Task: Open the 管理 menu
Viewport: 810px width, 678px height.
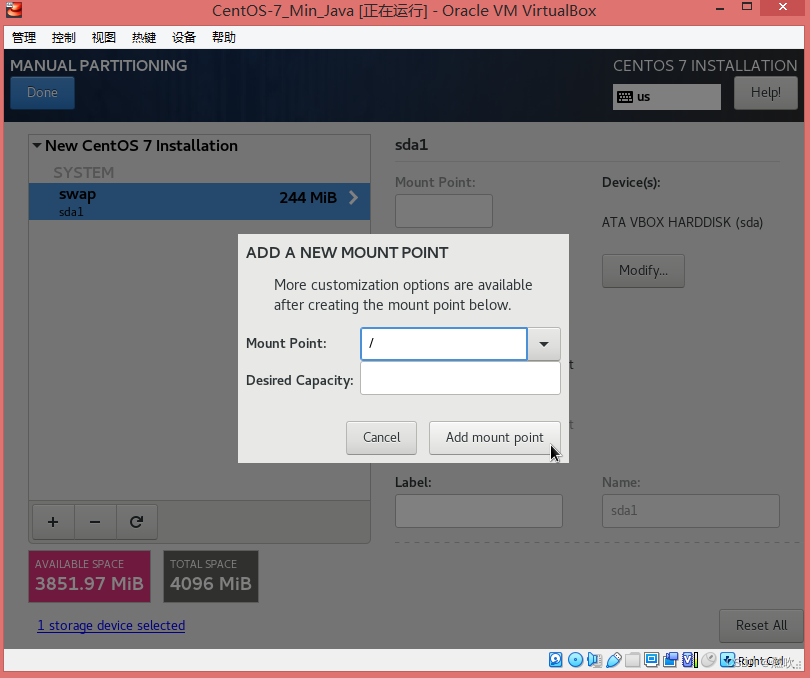Action: [24, 38]
